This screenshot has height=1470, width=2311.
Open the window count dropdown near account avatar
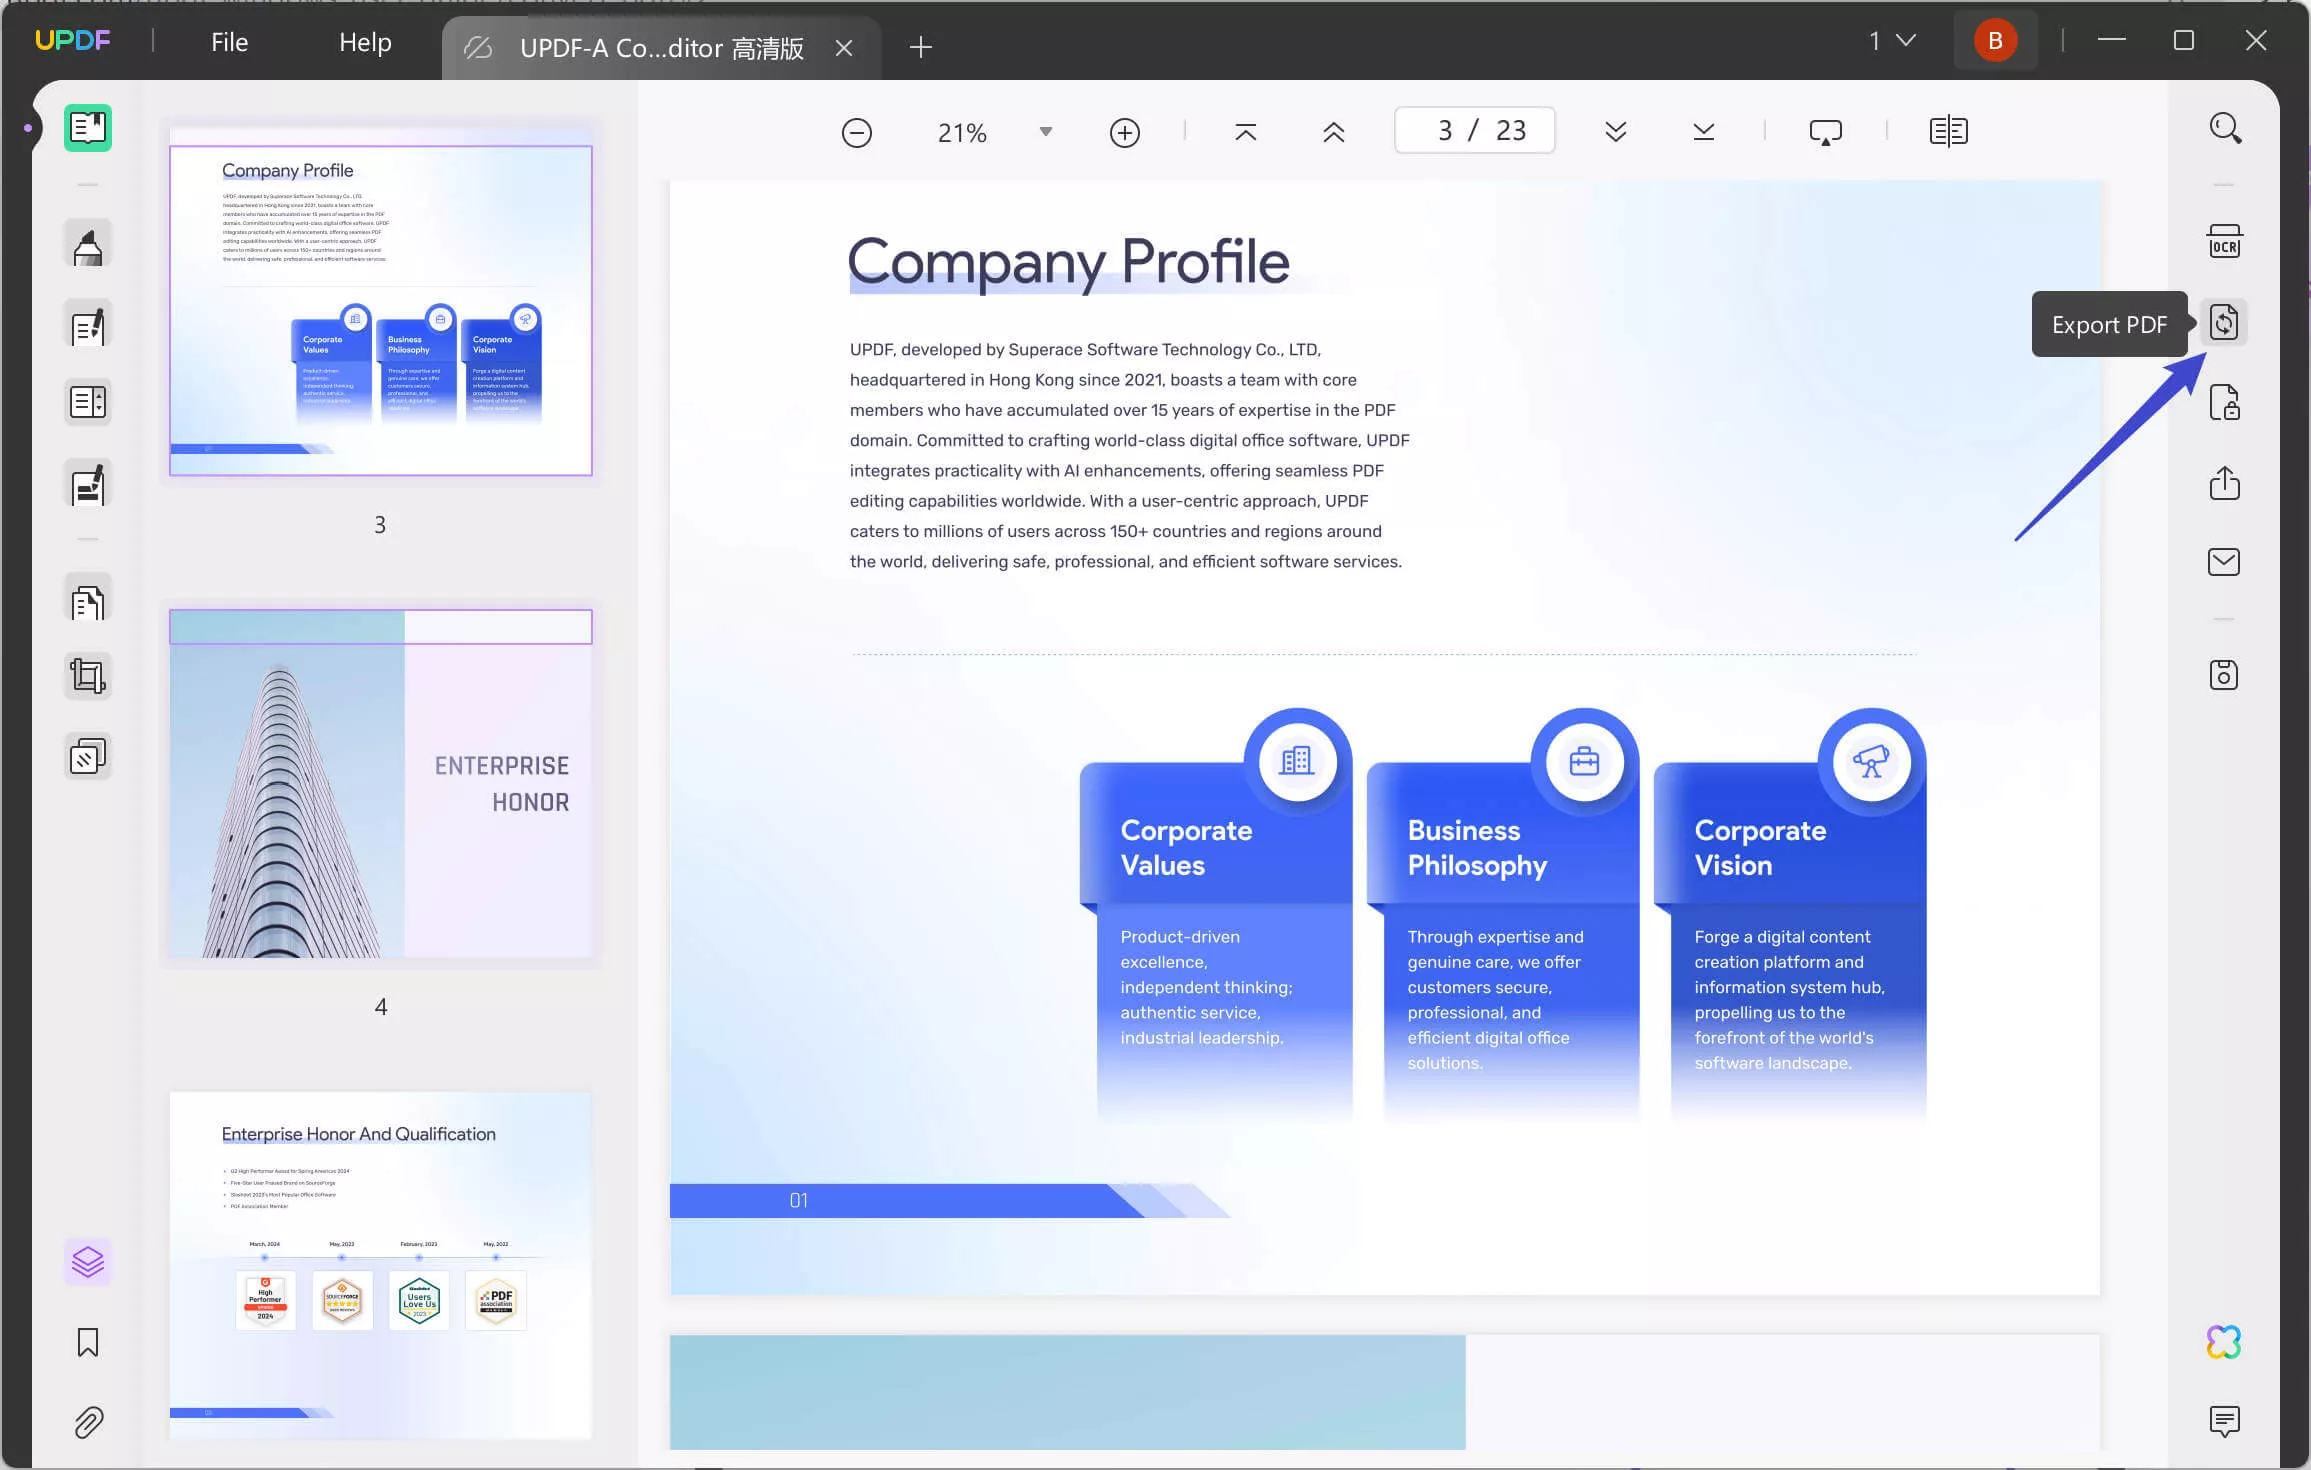click(x=1904, y=40)
